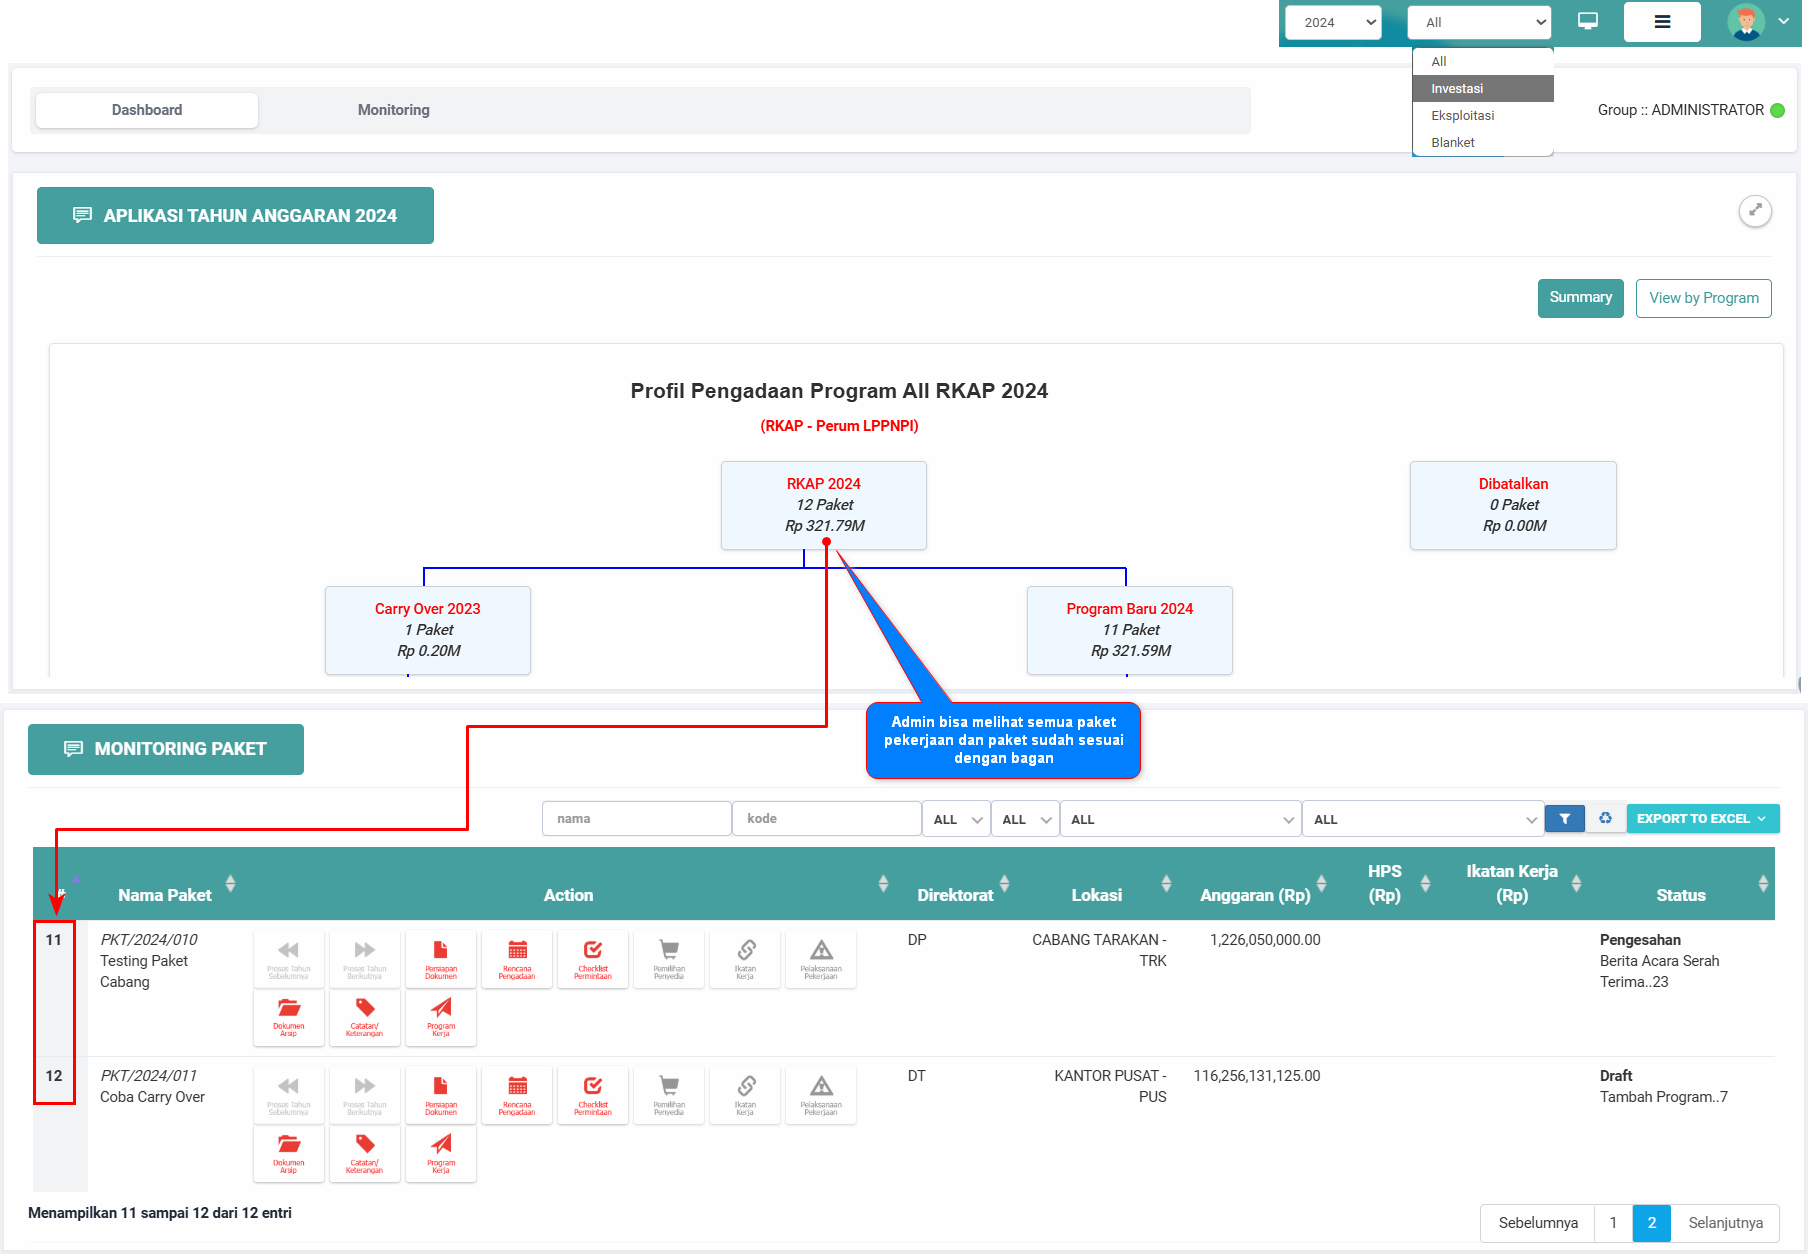Open Program Kerja for Coba Carry Over
The image size is (1809, 1254).
[441, 1153]
